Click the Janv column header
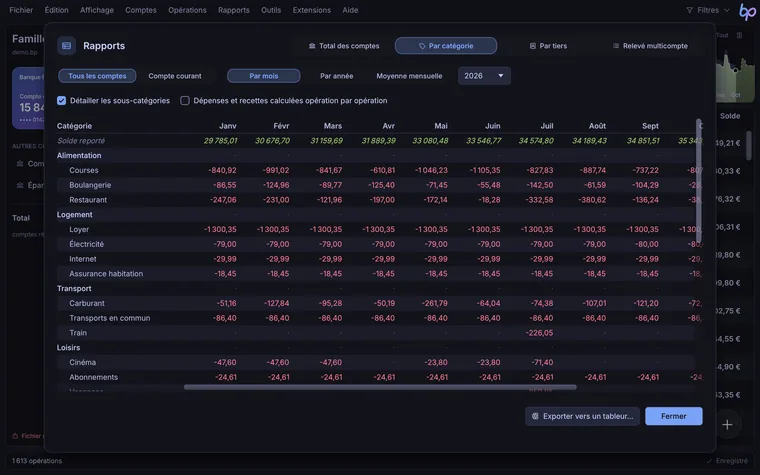Image resolution: width=760 pixels, height=475 pixels. point(228,126)
